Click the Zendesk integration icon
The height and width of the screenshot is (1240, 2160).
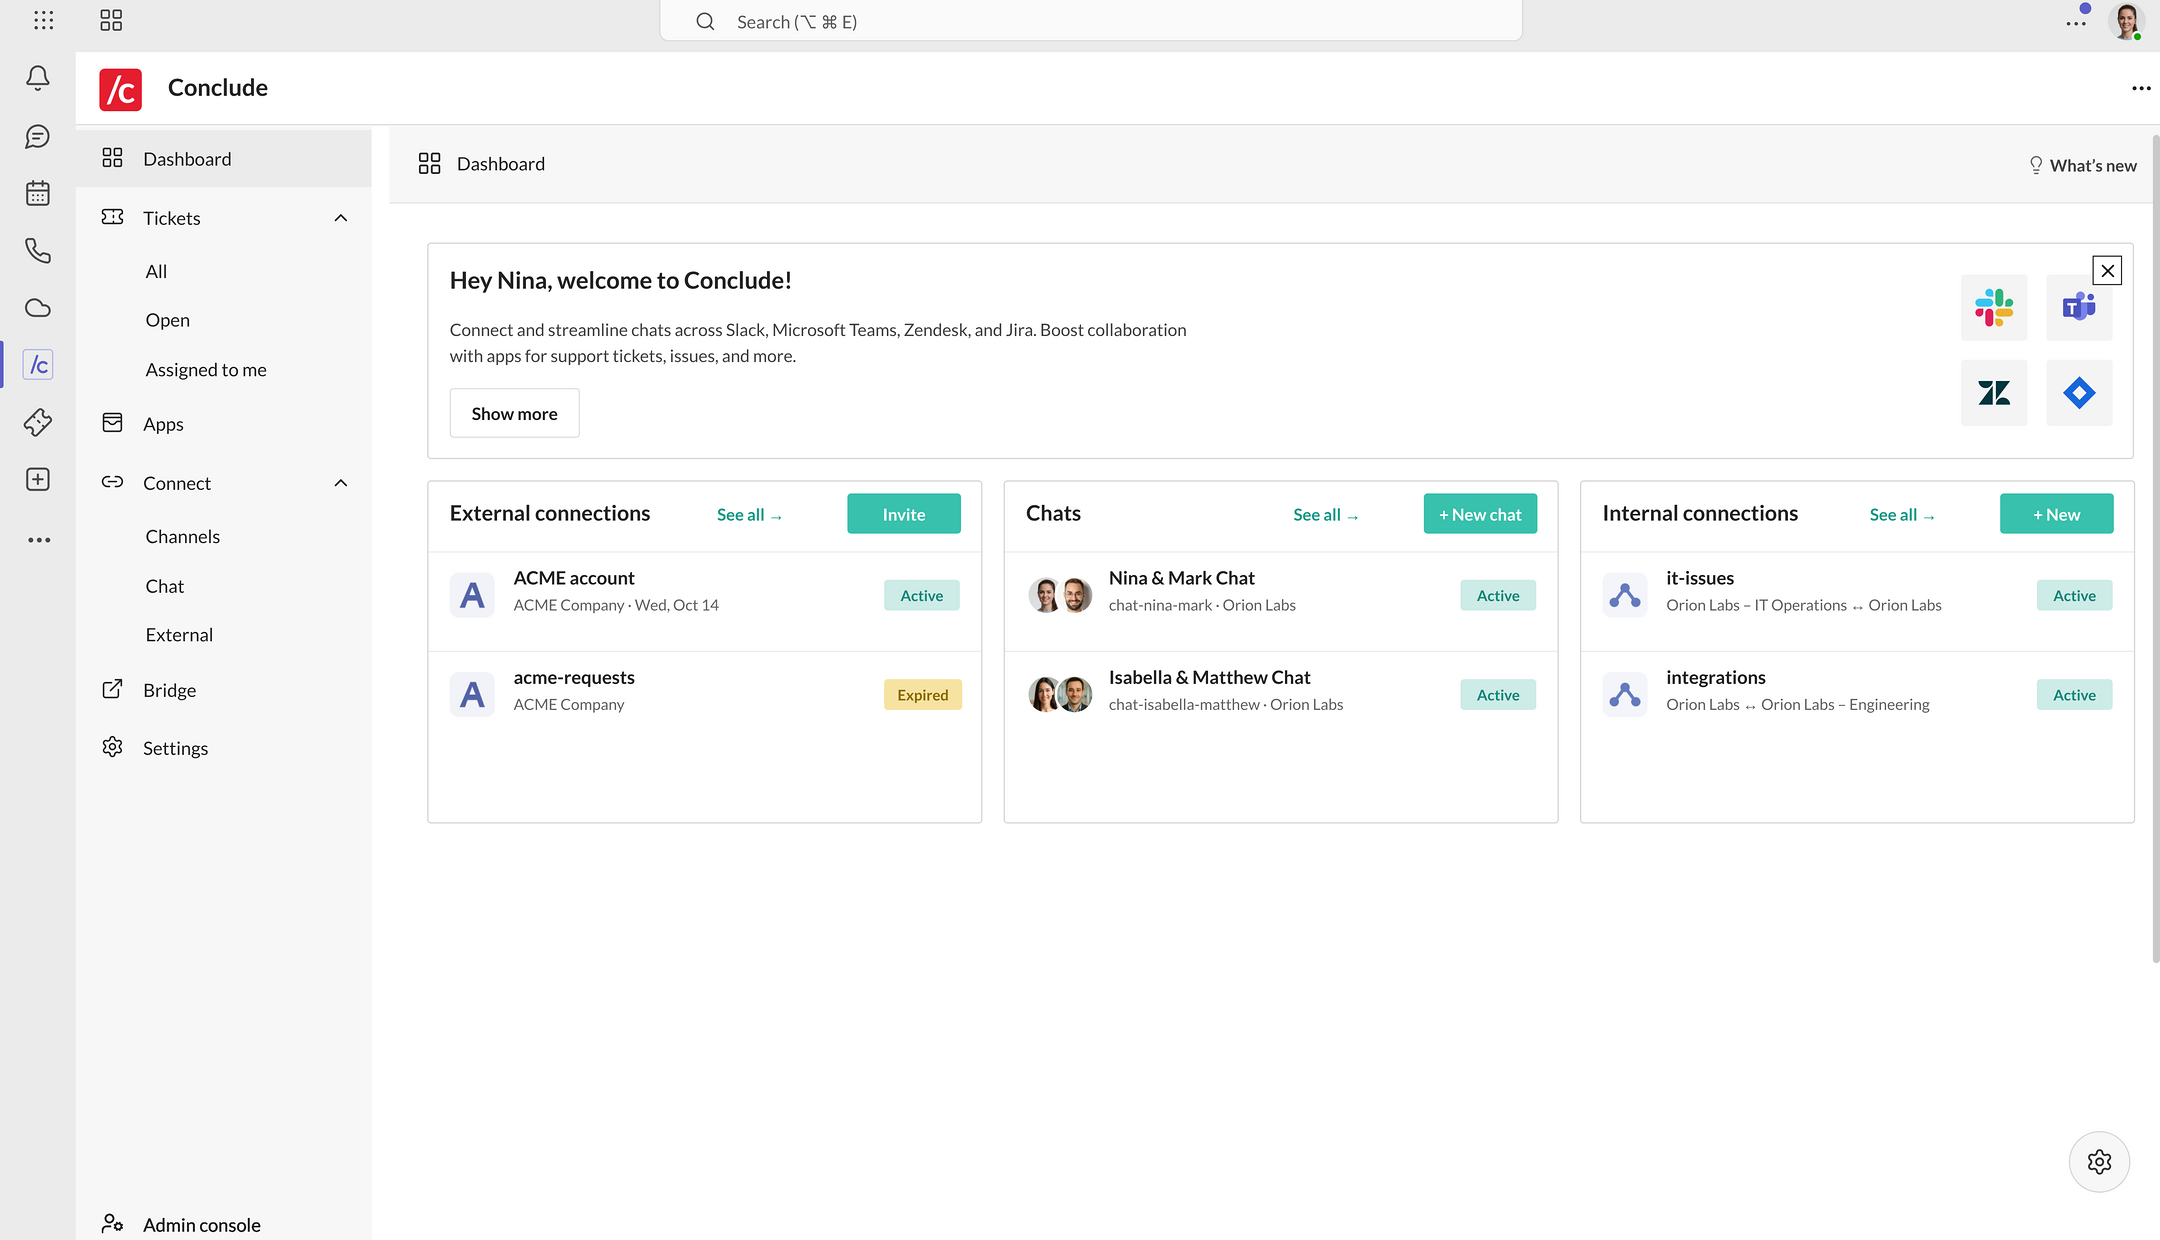click(1994, 393)
